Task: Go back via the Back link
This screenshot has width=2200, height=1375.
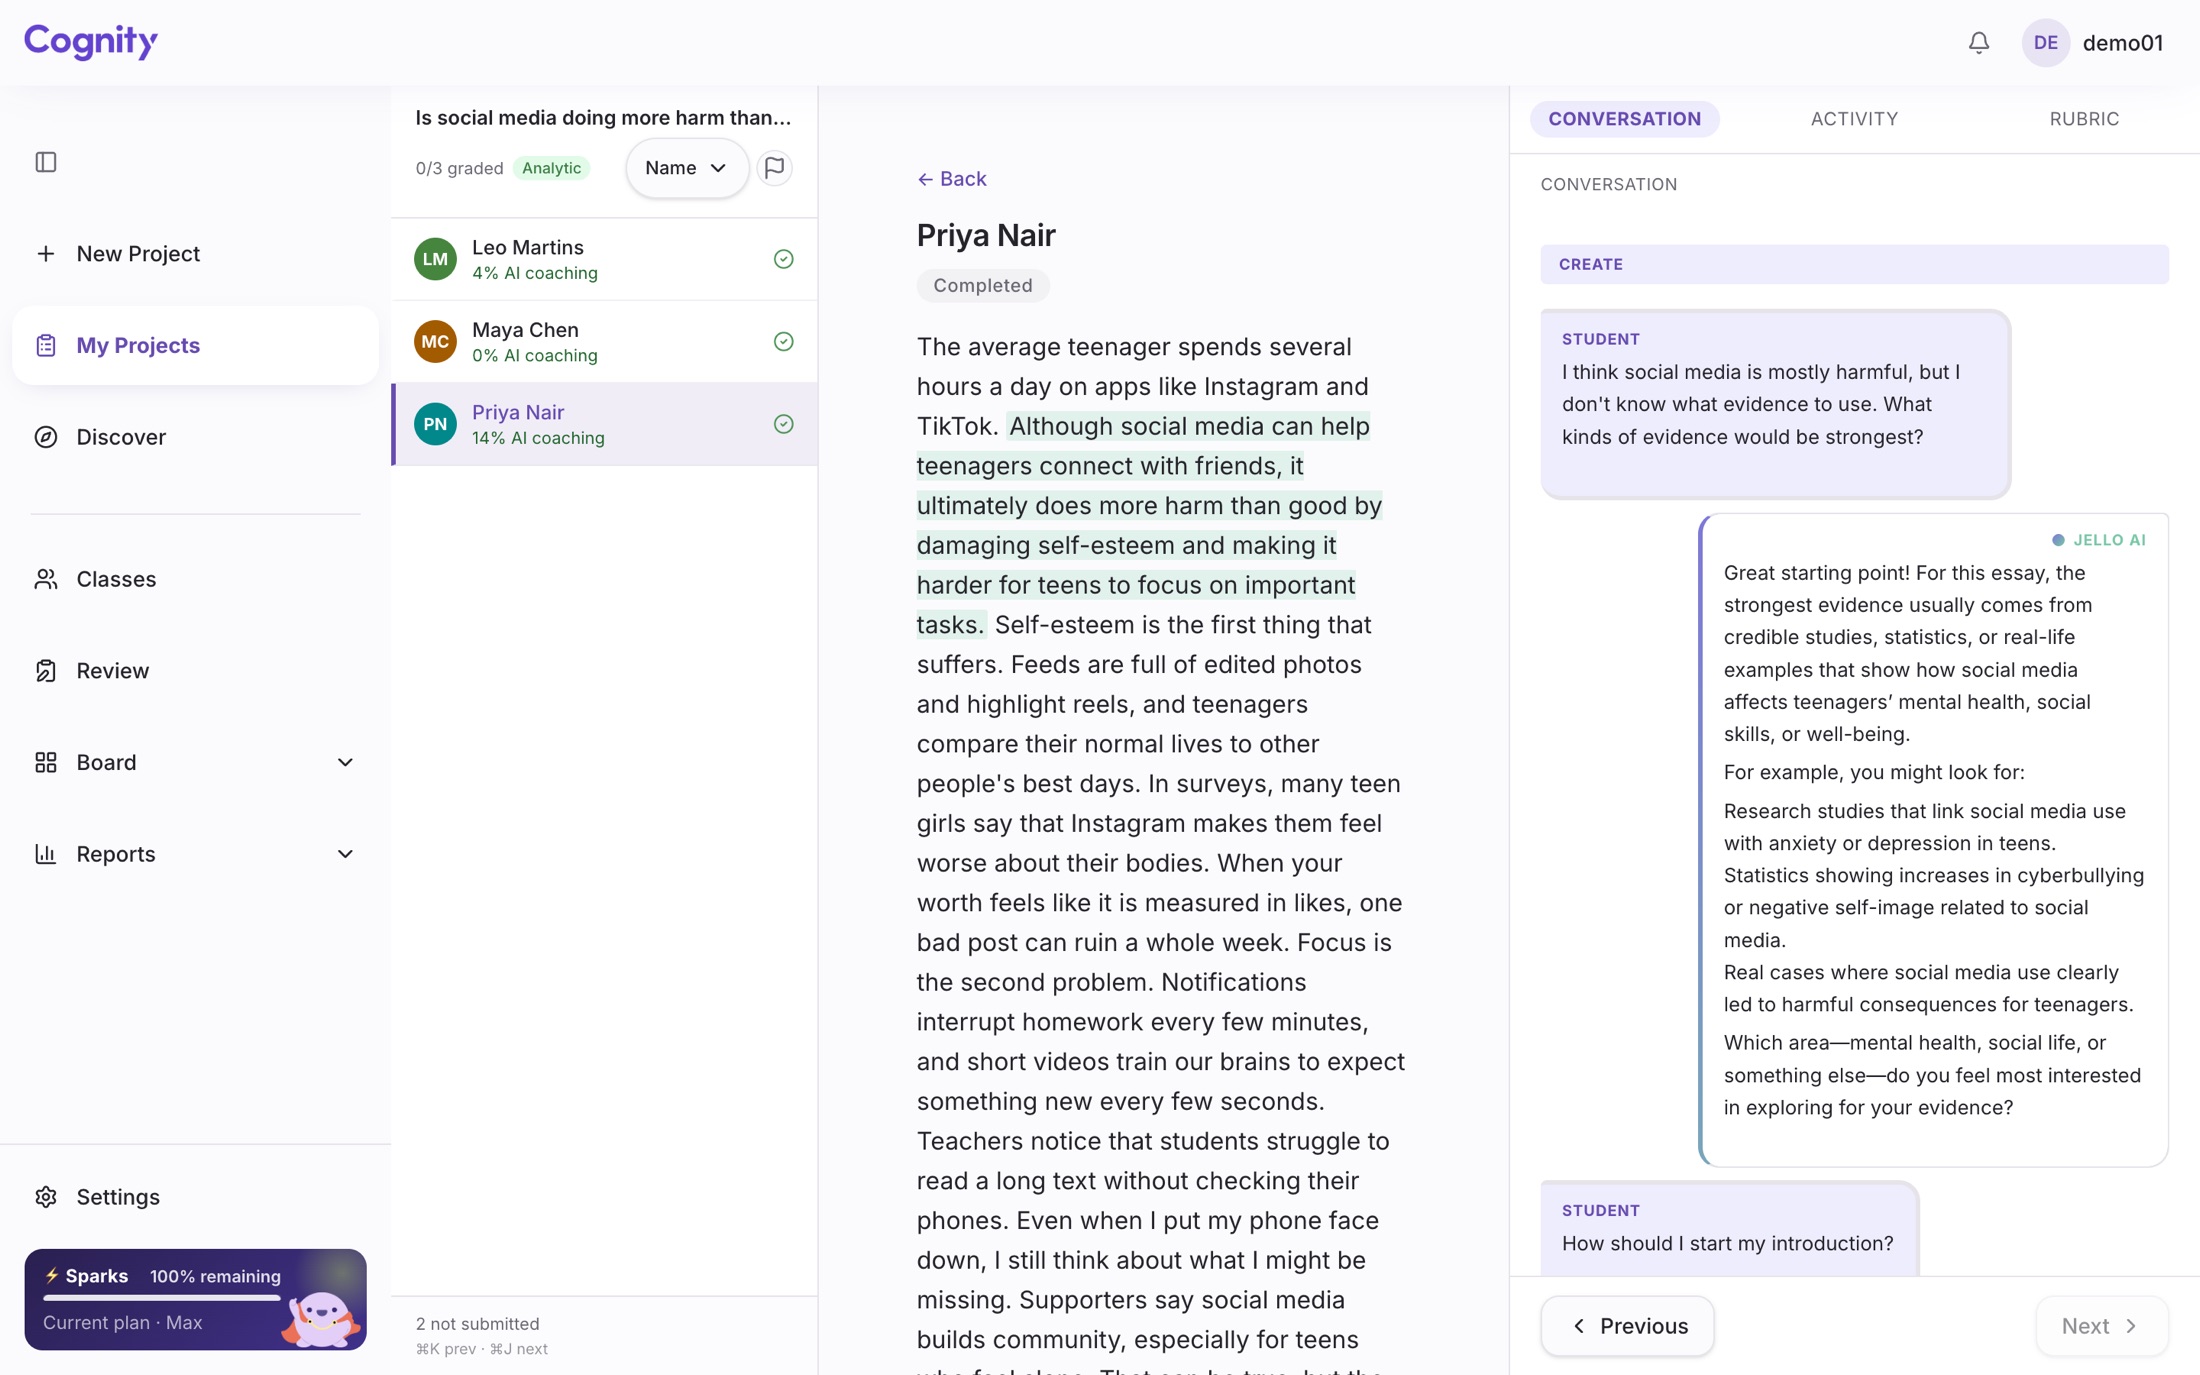Action: tap(952, 179)
